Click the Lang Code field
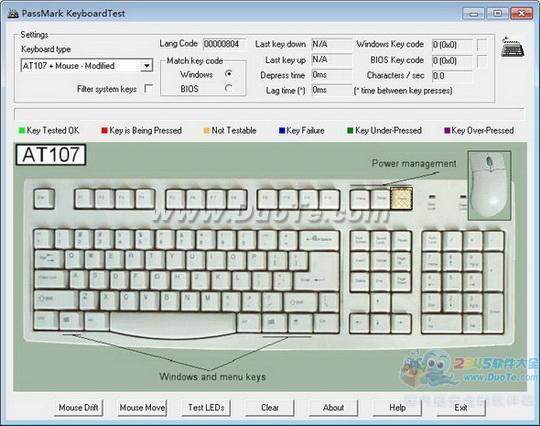The height and width of the screenshot is (426, 540). [224, 44]
